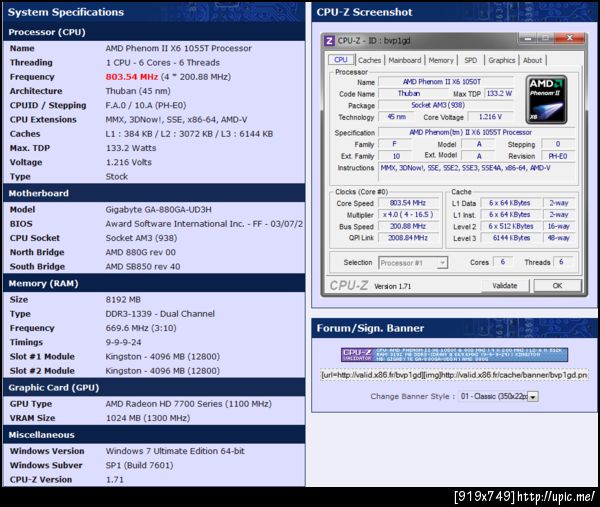Click the Instructions field listing MMX, 3DNow!, SSE

pos(476,171)
